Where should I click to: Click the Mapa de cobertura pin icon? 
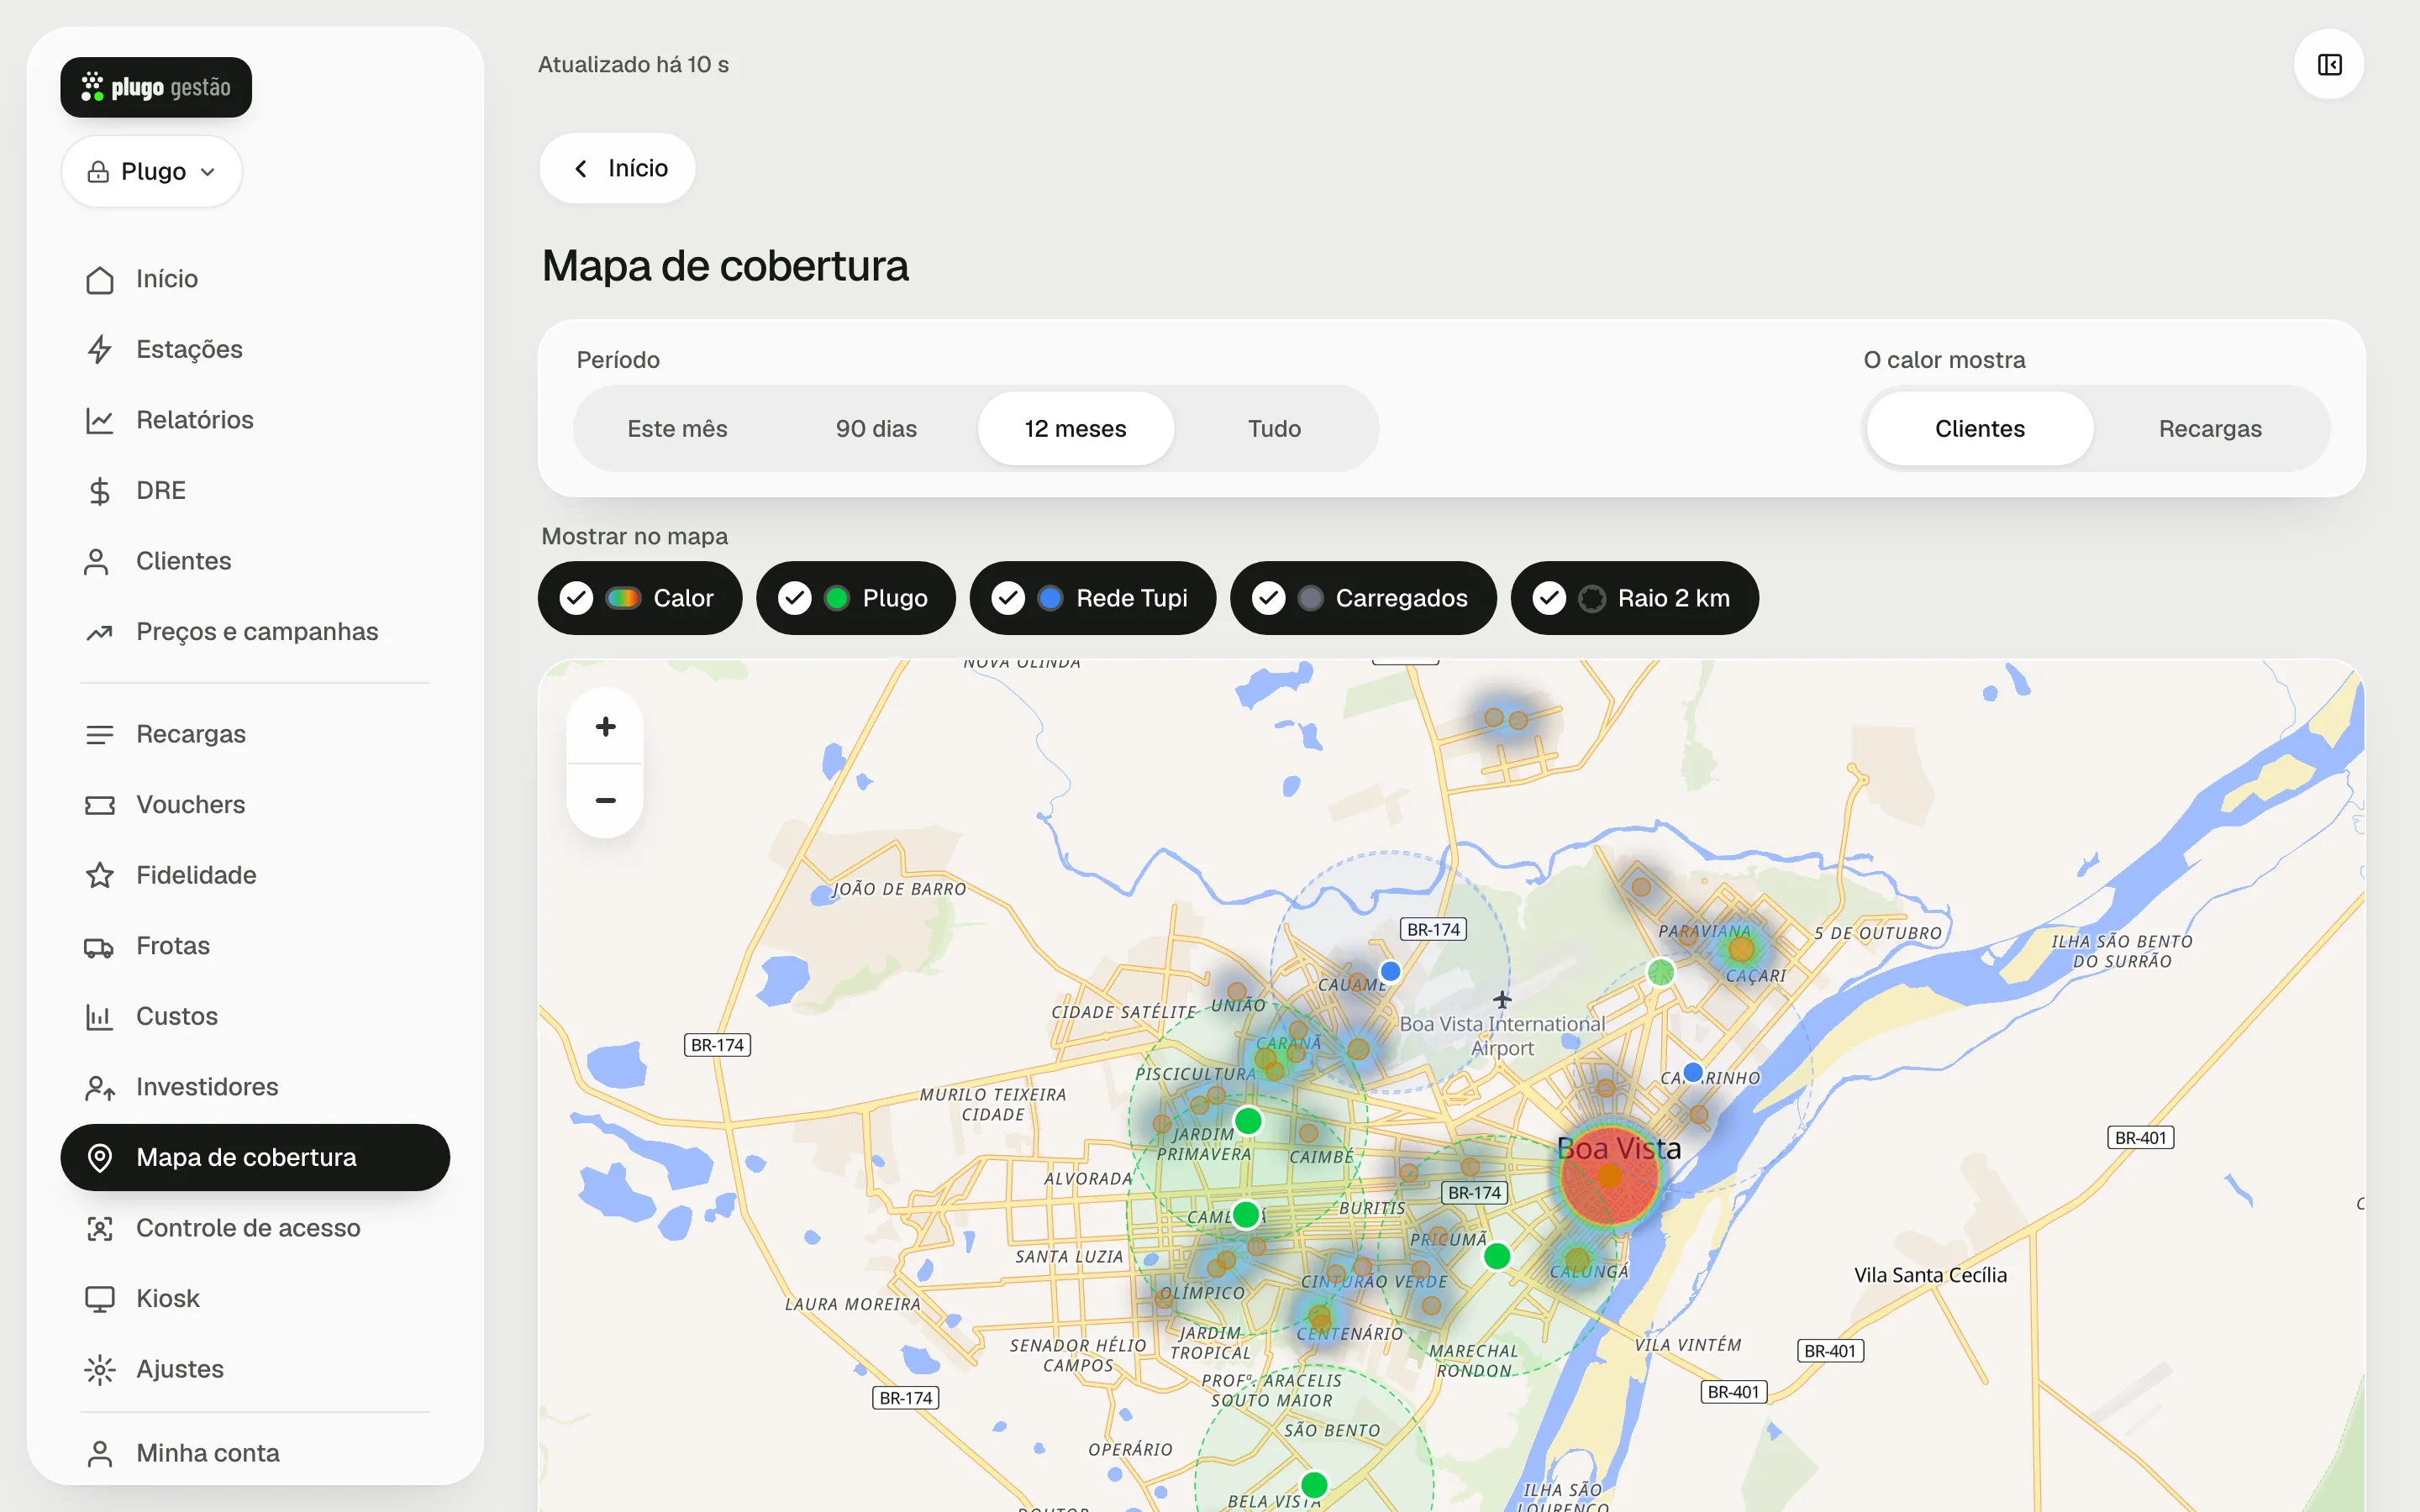click(x=99, y=1157)
